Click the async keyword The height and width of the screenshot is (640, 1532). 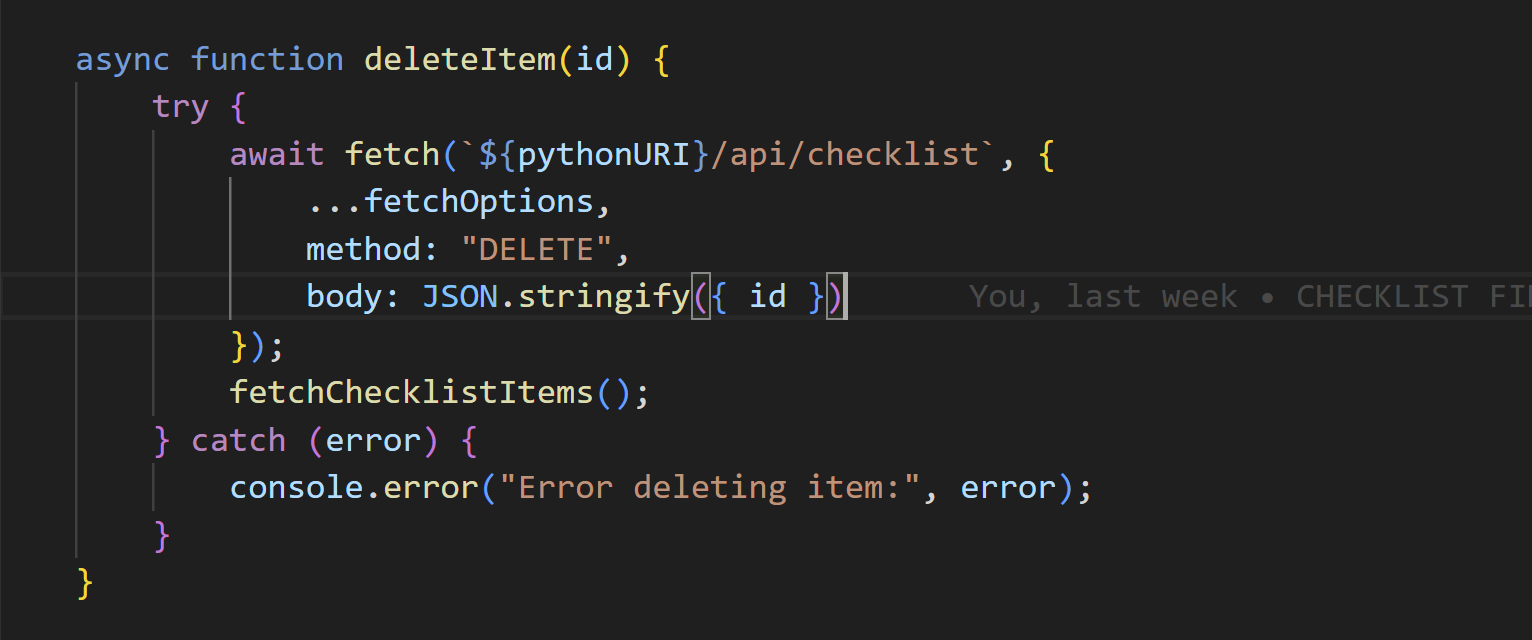click(x=123, y=60)
